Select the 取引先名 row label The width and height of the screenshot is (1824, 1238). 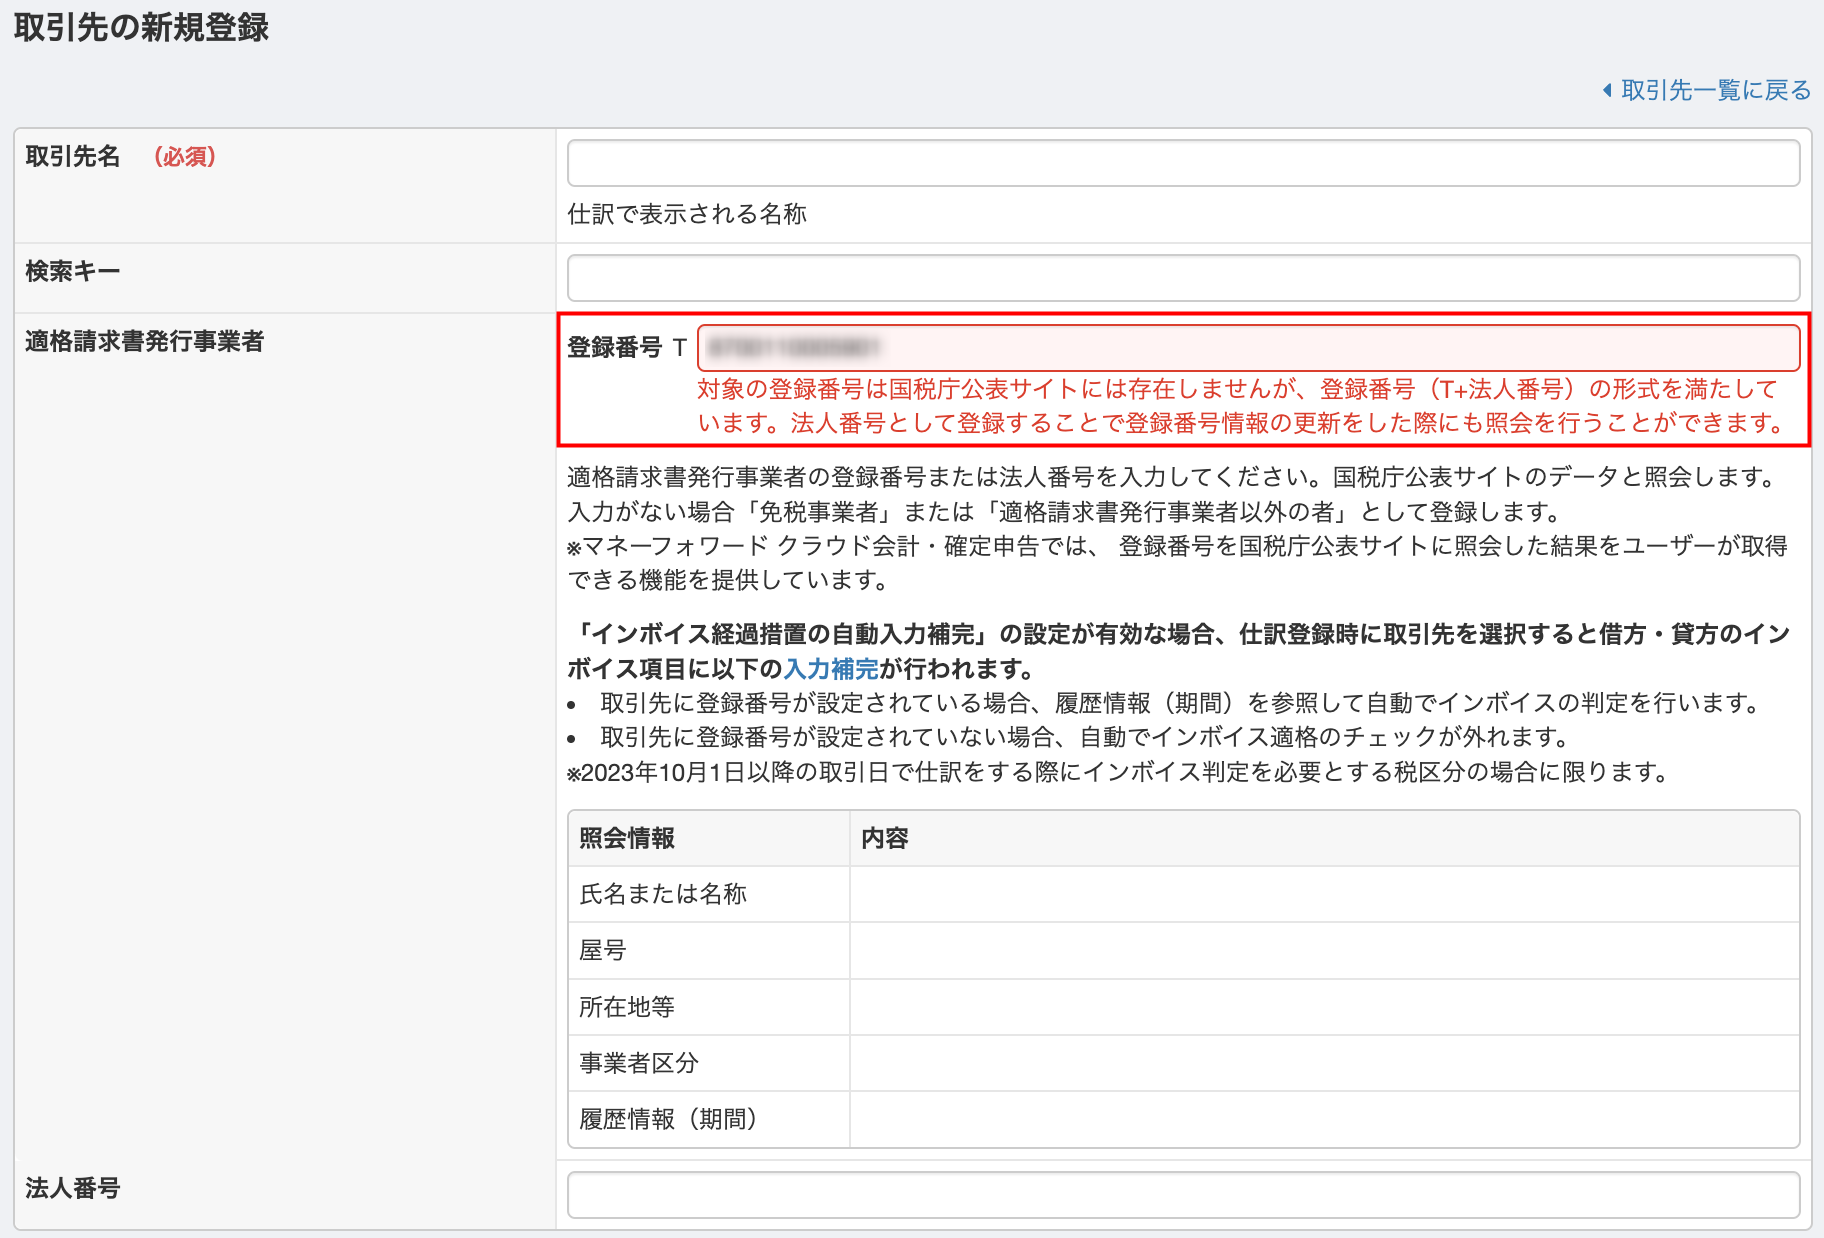(x=71, y=156)
